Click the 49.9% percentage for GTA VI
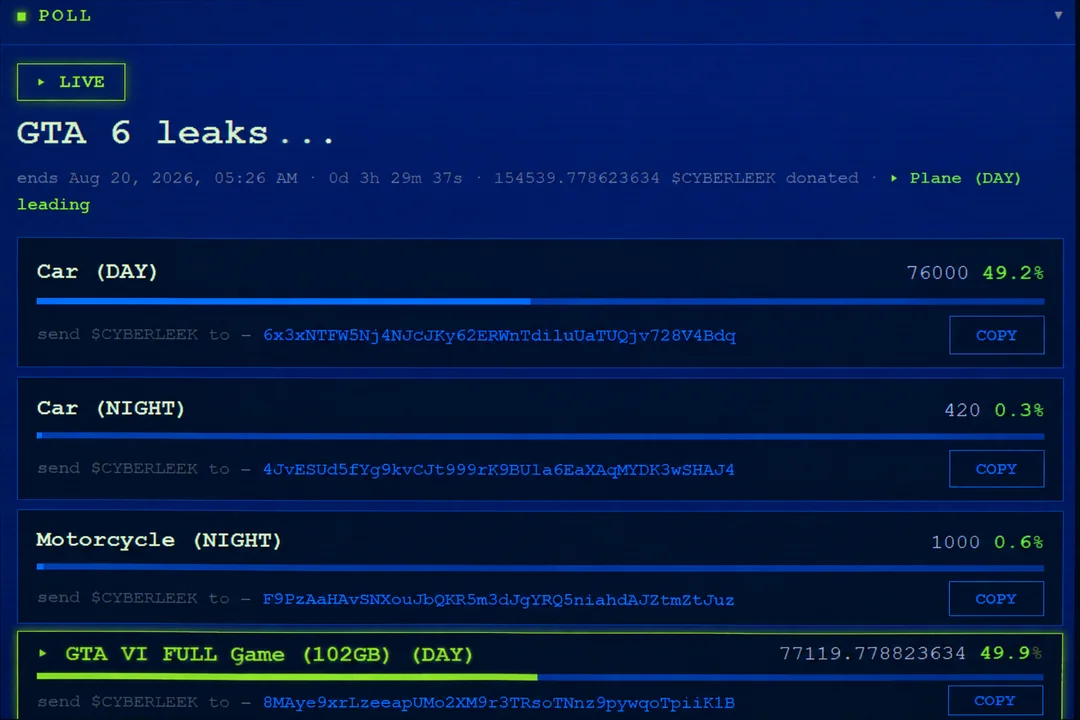 (x=1012, y=653)
